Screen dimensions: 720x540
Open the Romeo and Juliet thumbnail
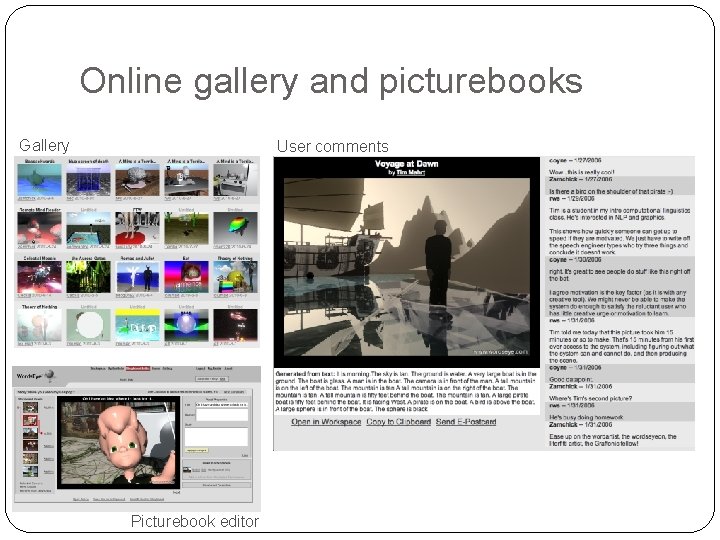137,277
